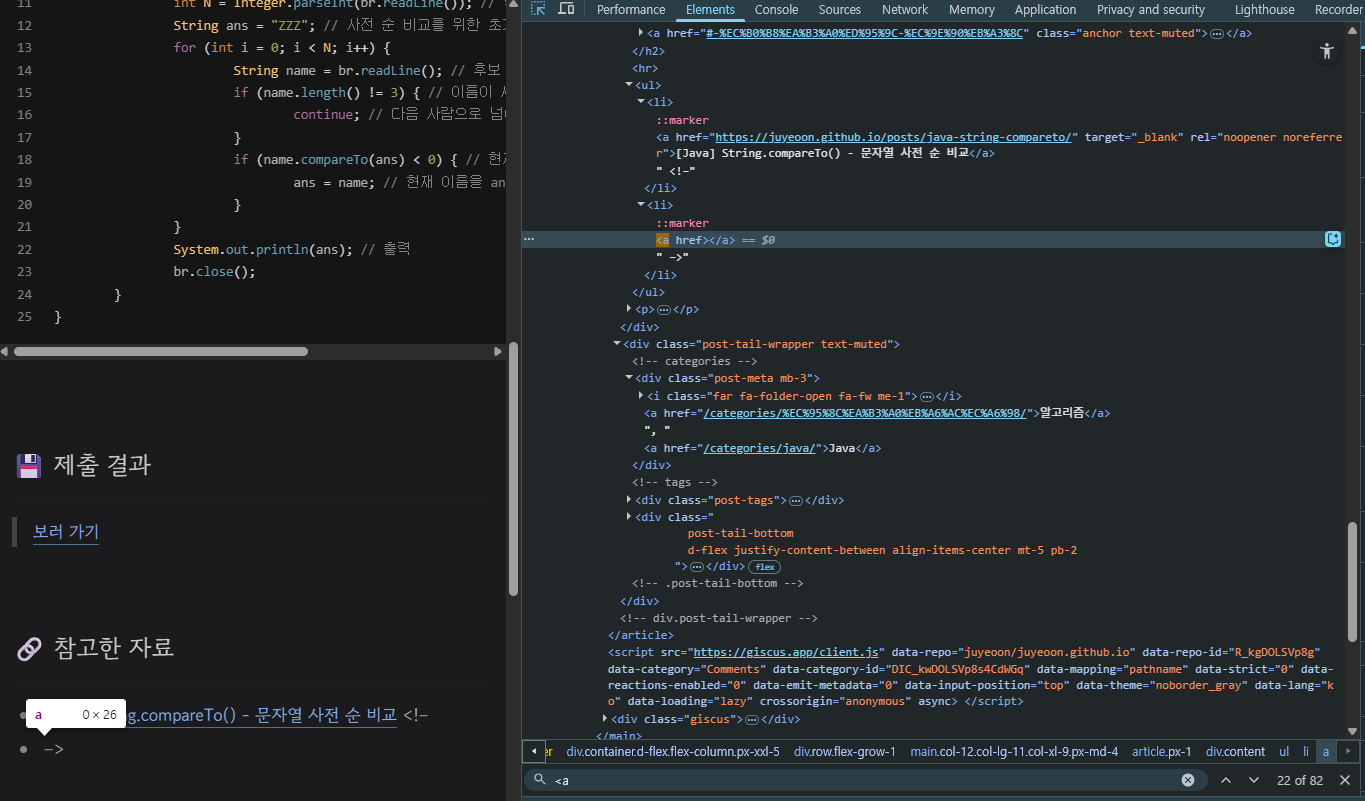Click right arrow of code horizontal scrollbar
The width and height of the screenshot is (1365, 801).
pos(499,352)
